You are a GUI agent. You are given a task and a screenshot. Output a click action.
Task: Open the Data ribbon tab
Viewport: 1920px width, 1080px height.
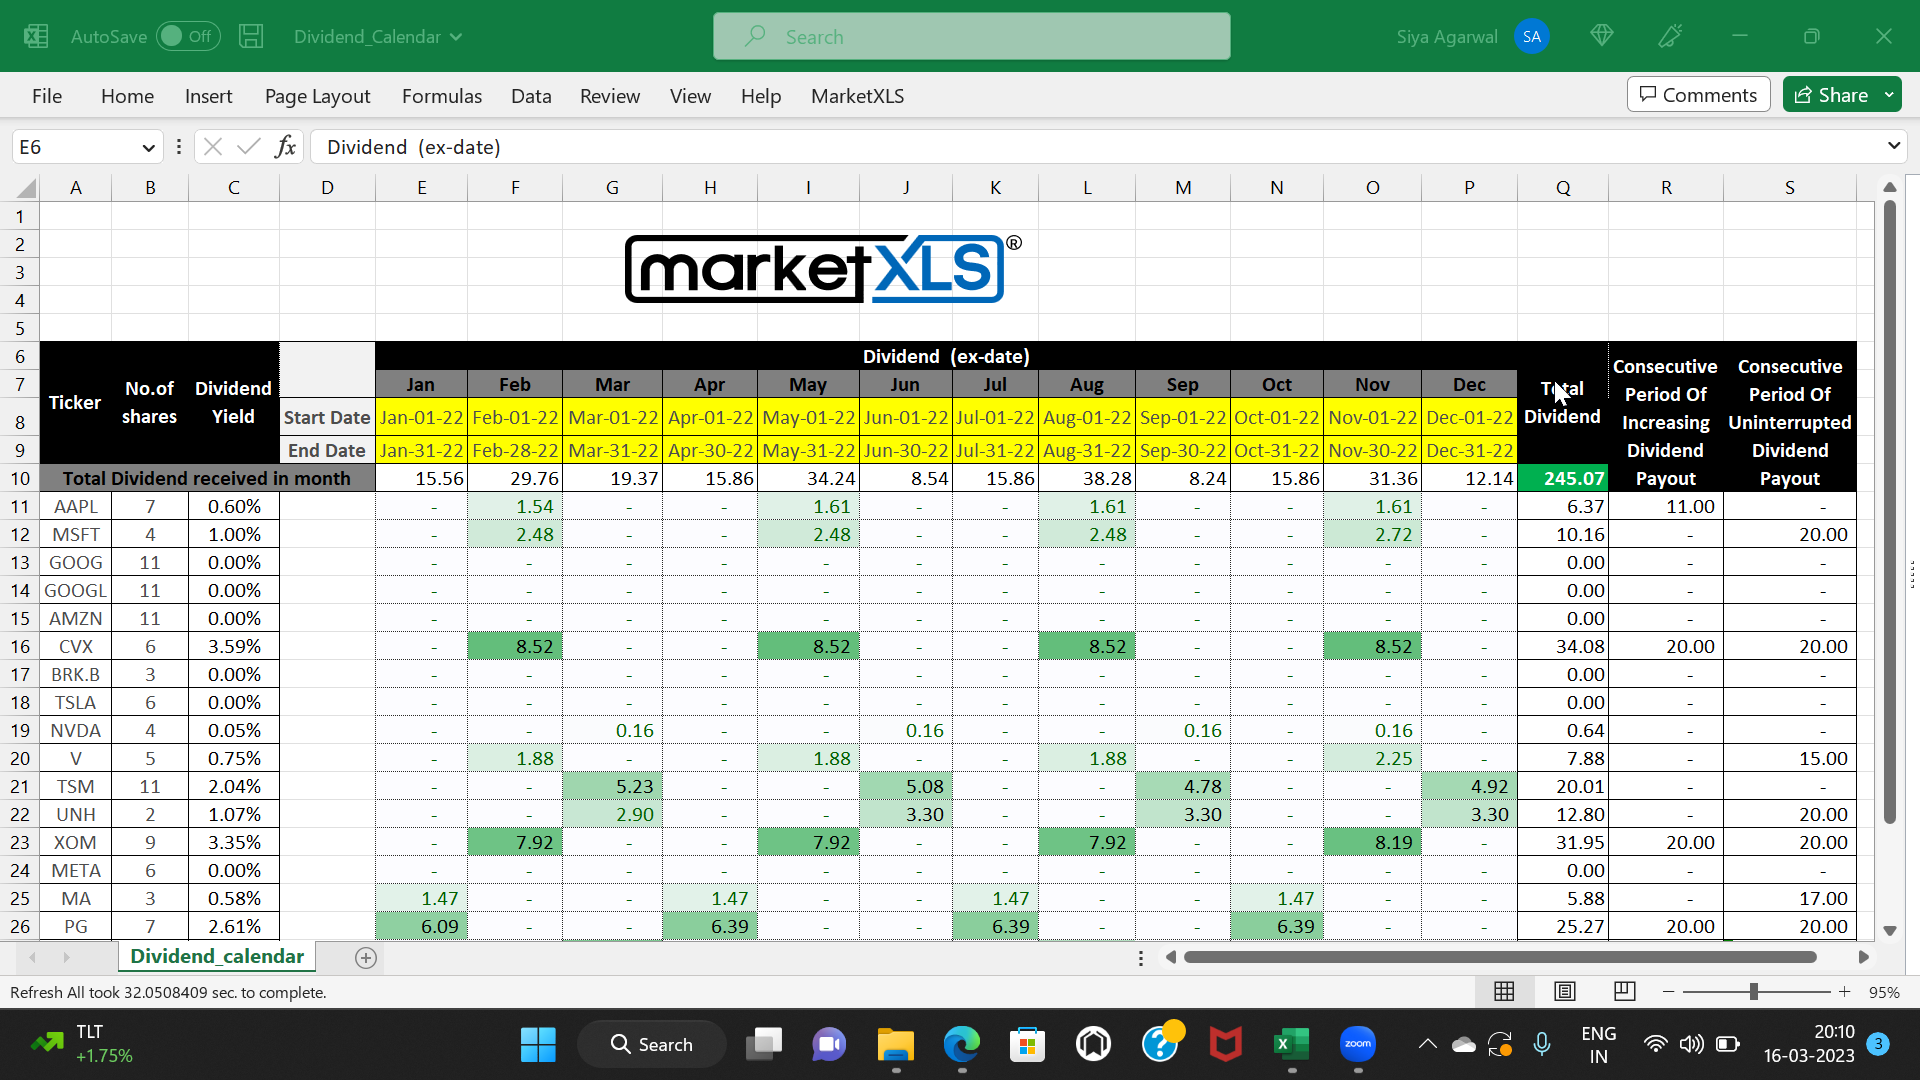coord(531,96)
